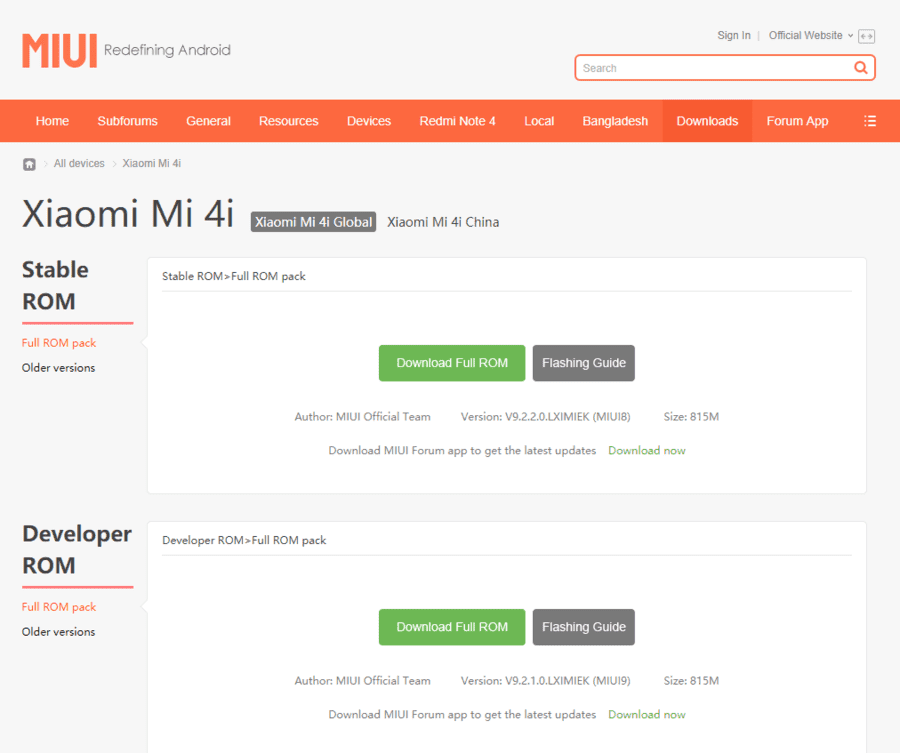Toggle the page width switch icon
The width and height of the screenshot is (900, 753).
[866, 36]
